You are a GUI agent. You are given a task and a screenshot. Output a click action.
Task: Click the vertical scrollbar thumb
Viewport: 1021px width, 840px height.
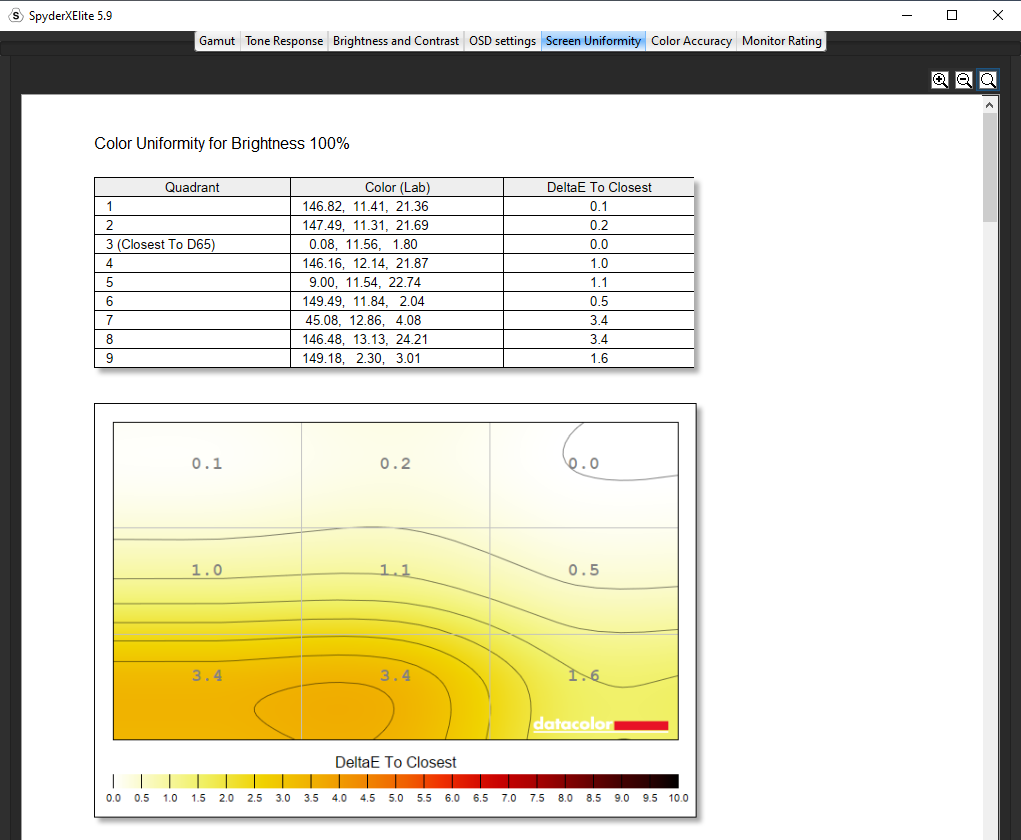coord(990,165)
